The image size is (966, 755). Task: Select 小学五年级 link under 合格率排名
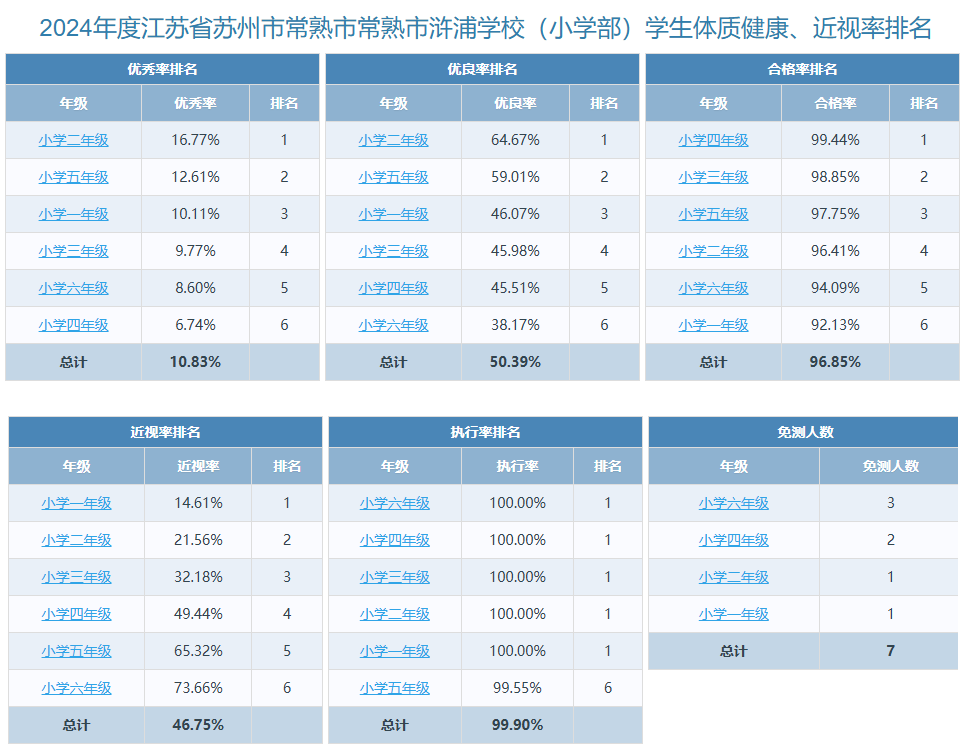point(713,214)
